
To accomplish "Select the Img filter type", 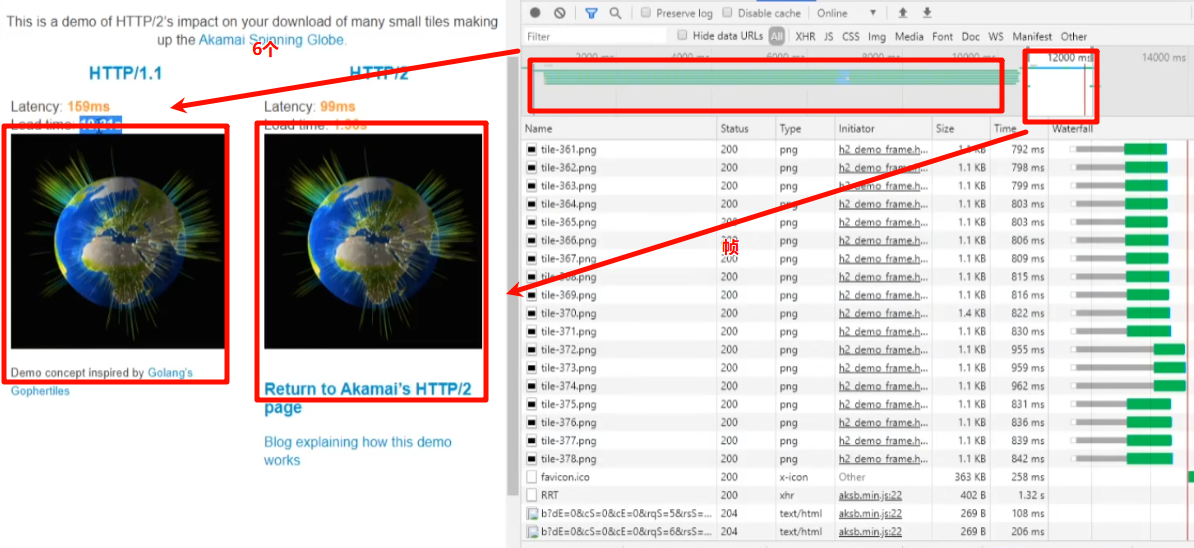I will click(876, 36).
